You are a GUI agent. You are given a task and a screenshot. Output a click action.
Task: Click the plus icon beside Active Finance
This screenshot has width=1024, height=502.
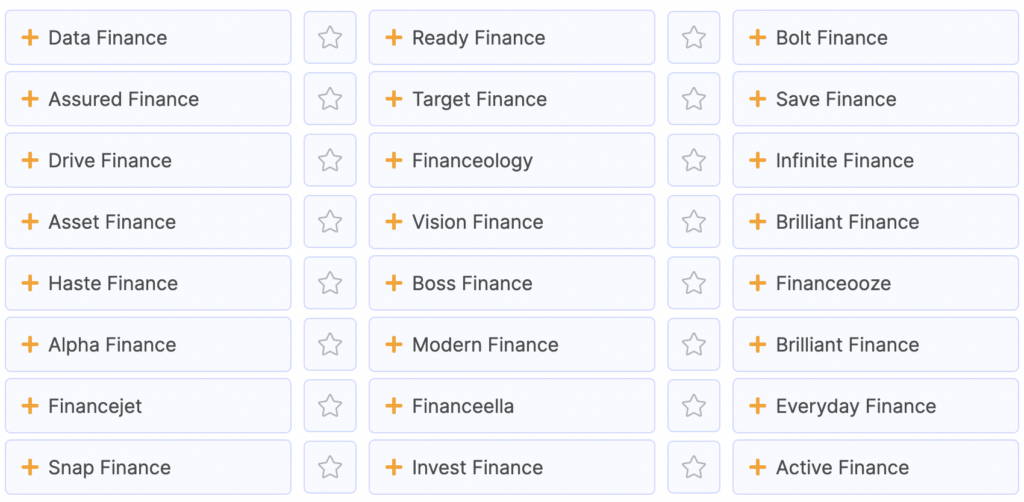[758, 467]
